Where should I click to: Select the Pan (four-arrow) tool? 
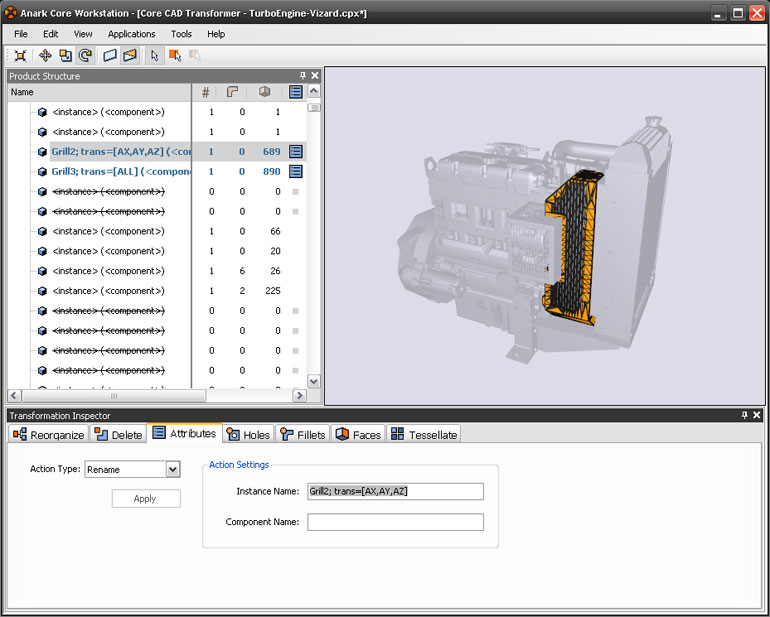tap(45, 56)
